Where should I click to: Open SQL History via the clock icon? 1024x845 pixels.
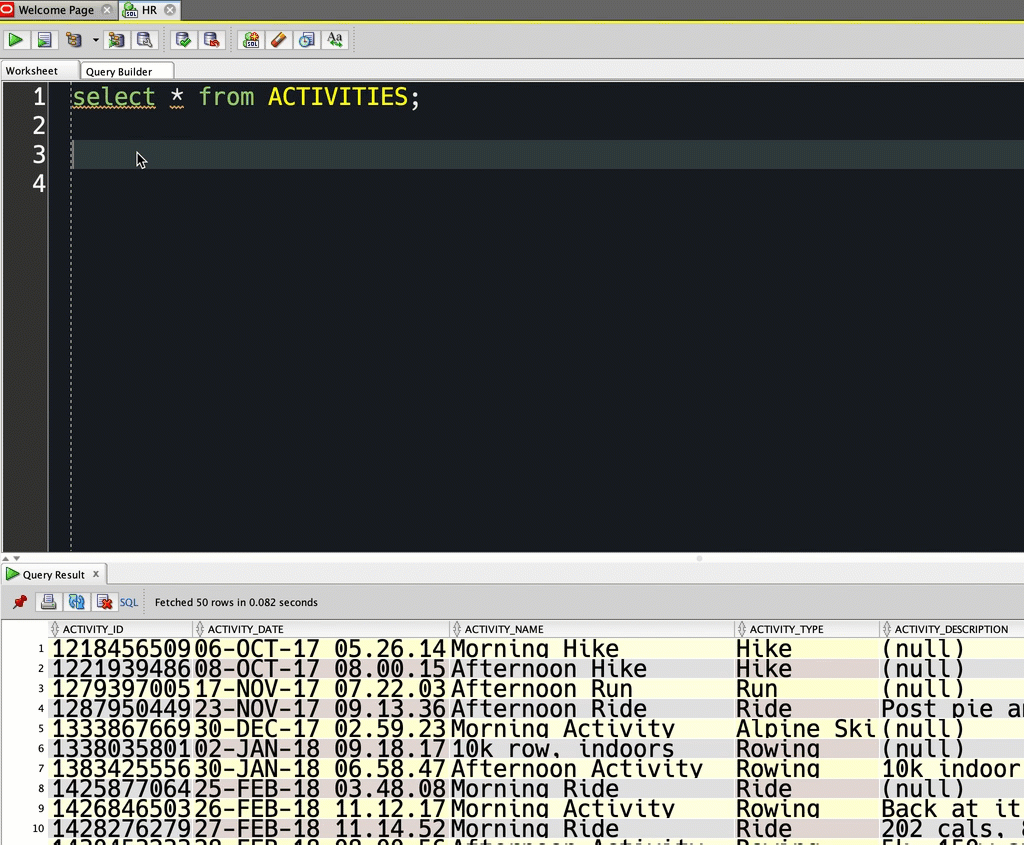click(x=306, y=40)
